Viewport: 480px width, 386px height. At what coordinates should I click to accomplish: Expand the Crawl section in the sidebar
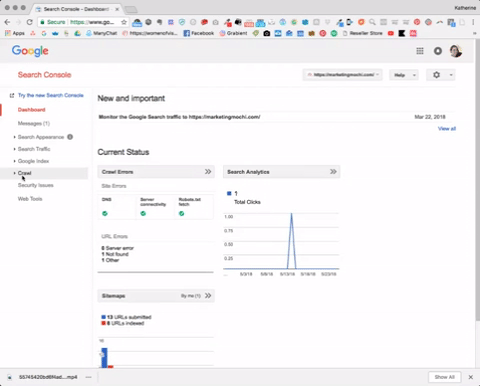[24, 173]
